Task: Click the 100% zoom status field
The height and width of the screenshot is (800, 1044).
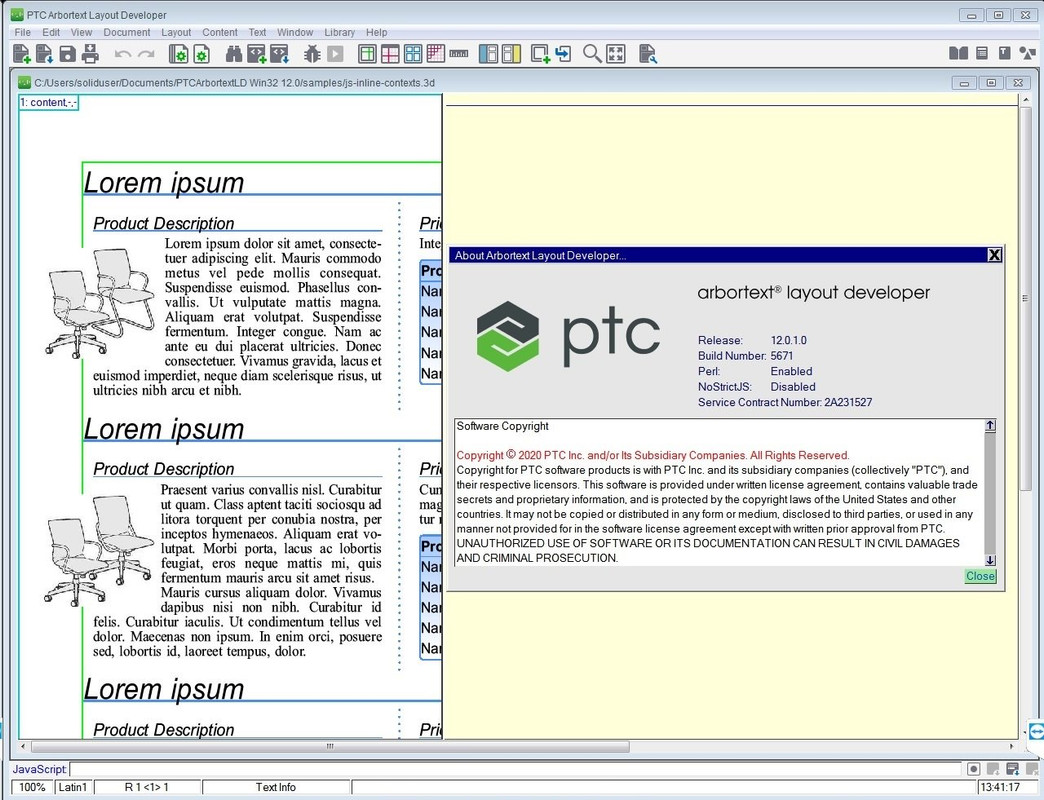Action: [32, 787]
